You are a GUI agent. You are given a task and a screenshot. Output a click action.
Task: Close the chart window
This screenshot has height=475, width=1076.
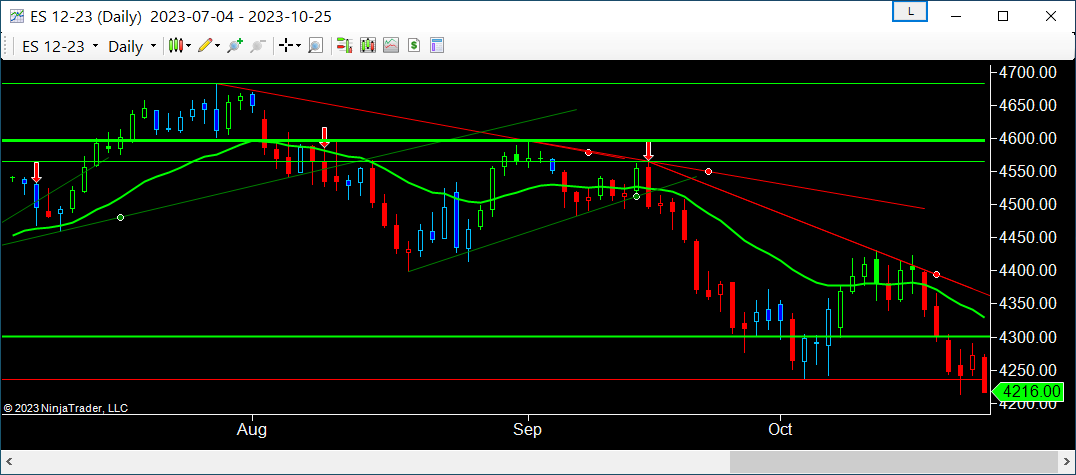(1049, 16)
